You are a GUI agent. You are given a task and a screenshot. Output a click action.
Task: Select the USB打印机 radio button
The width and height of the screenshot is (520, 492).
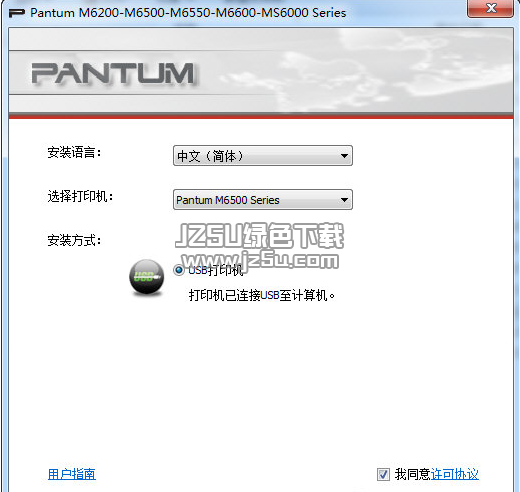pos(179,270)
